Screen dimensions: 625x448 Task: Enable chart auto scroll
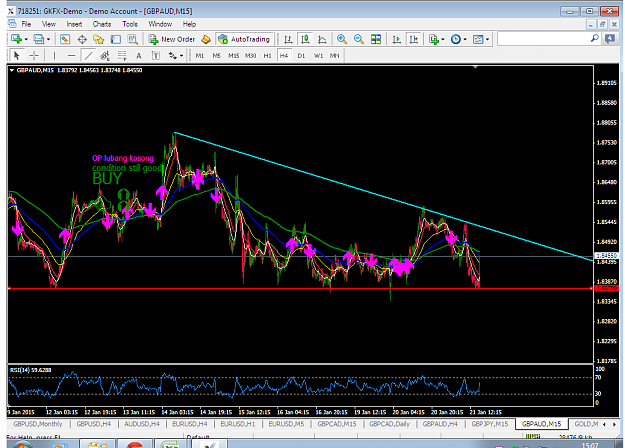tap(397, 39)
